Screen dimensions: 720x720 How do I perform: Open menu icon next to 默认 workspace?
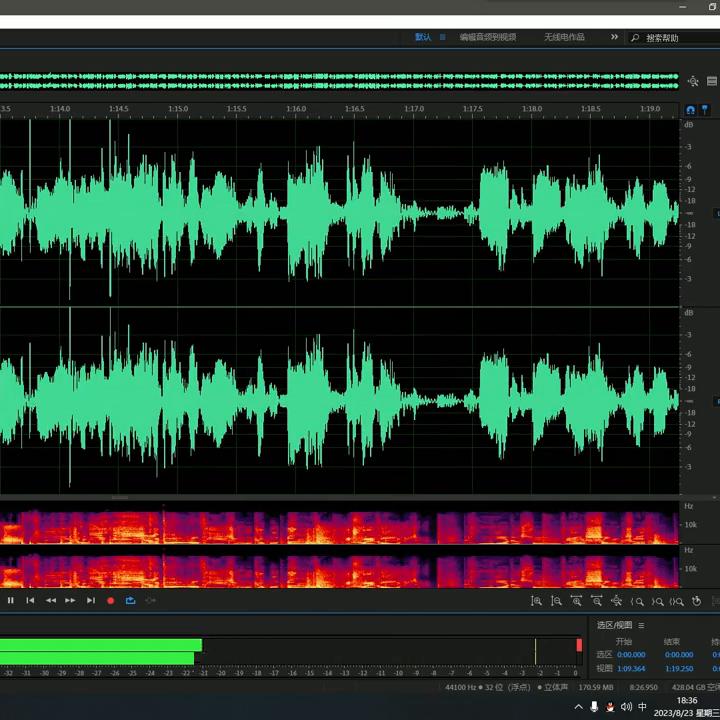click(x=442, y=37)
